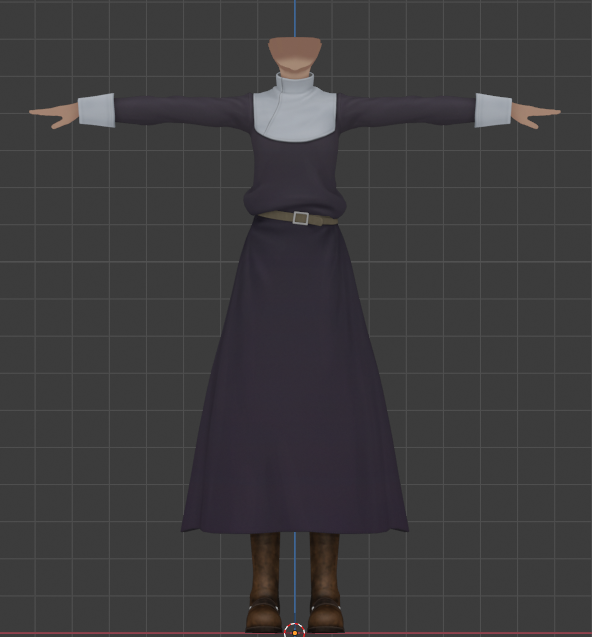Click the middle of the long skirt
592x637 pixels.
click(295, 378)
